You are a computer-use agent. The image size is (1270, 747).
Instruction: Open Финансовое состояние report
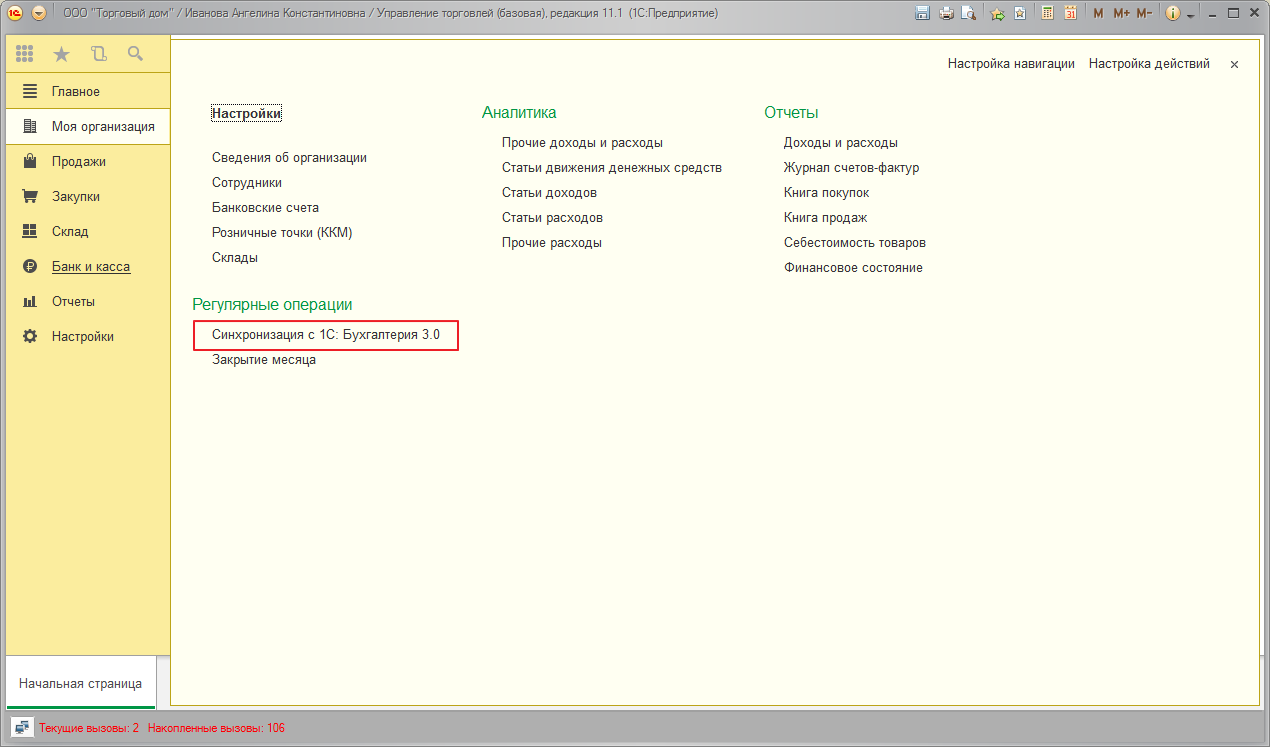(x=853, y=268)
